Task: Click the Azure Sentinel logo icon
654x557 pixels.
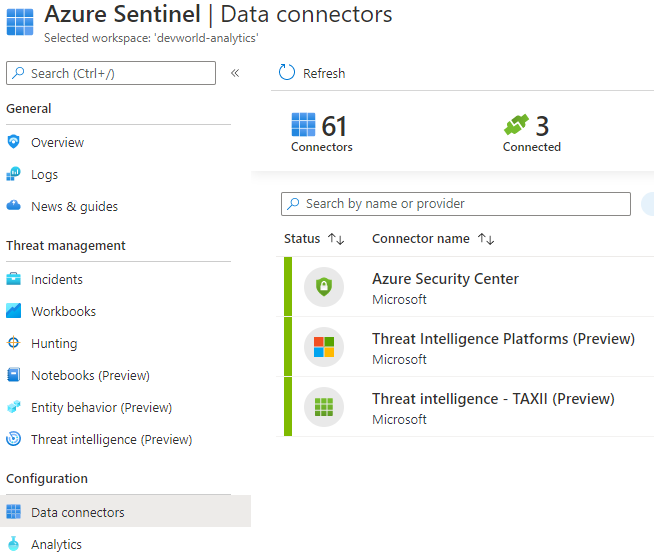Action: pos(20,22)
